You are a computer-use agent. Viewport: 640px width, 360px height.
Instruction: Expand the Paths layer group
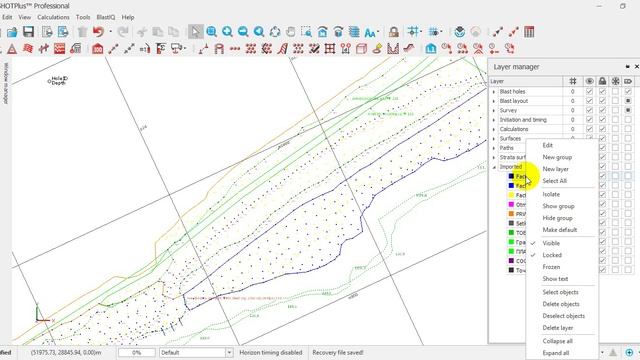point(494,148)
